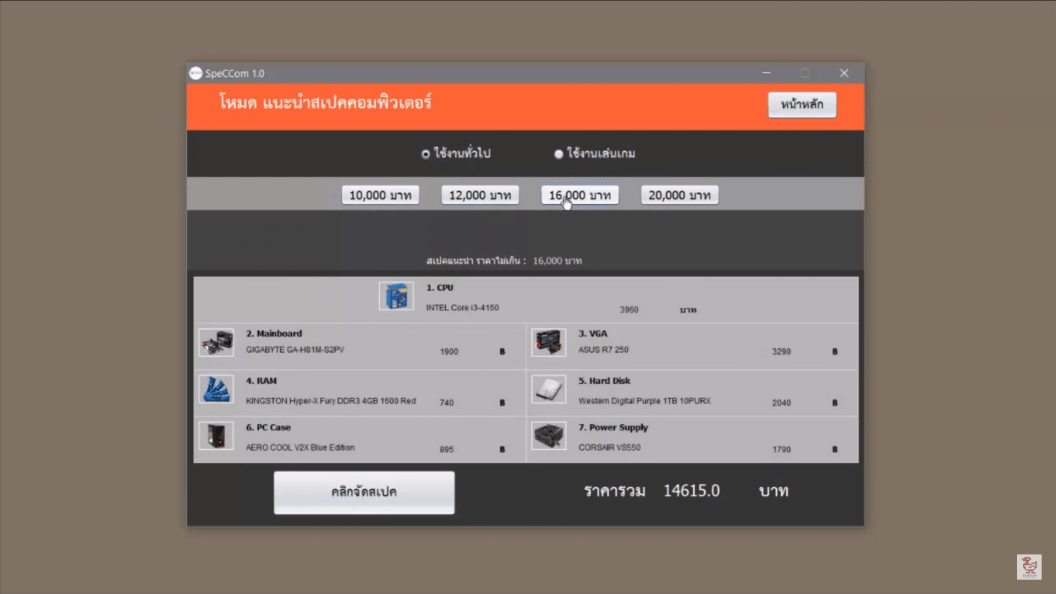Select the ใช้งานเล่นเกม radio option
The height and width of the screenshot is (594, 1056).
coord(559,154)
